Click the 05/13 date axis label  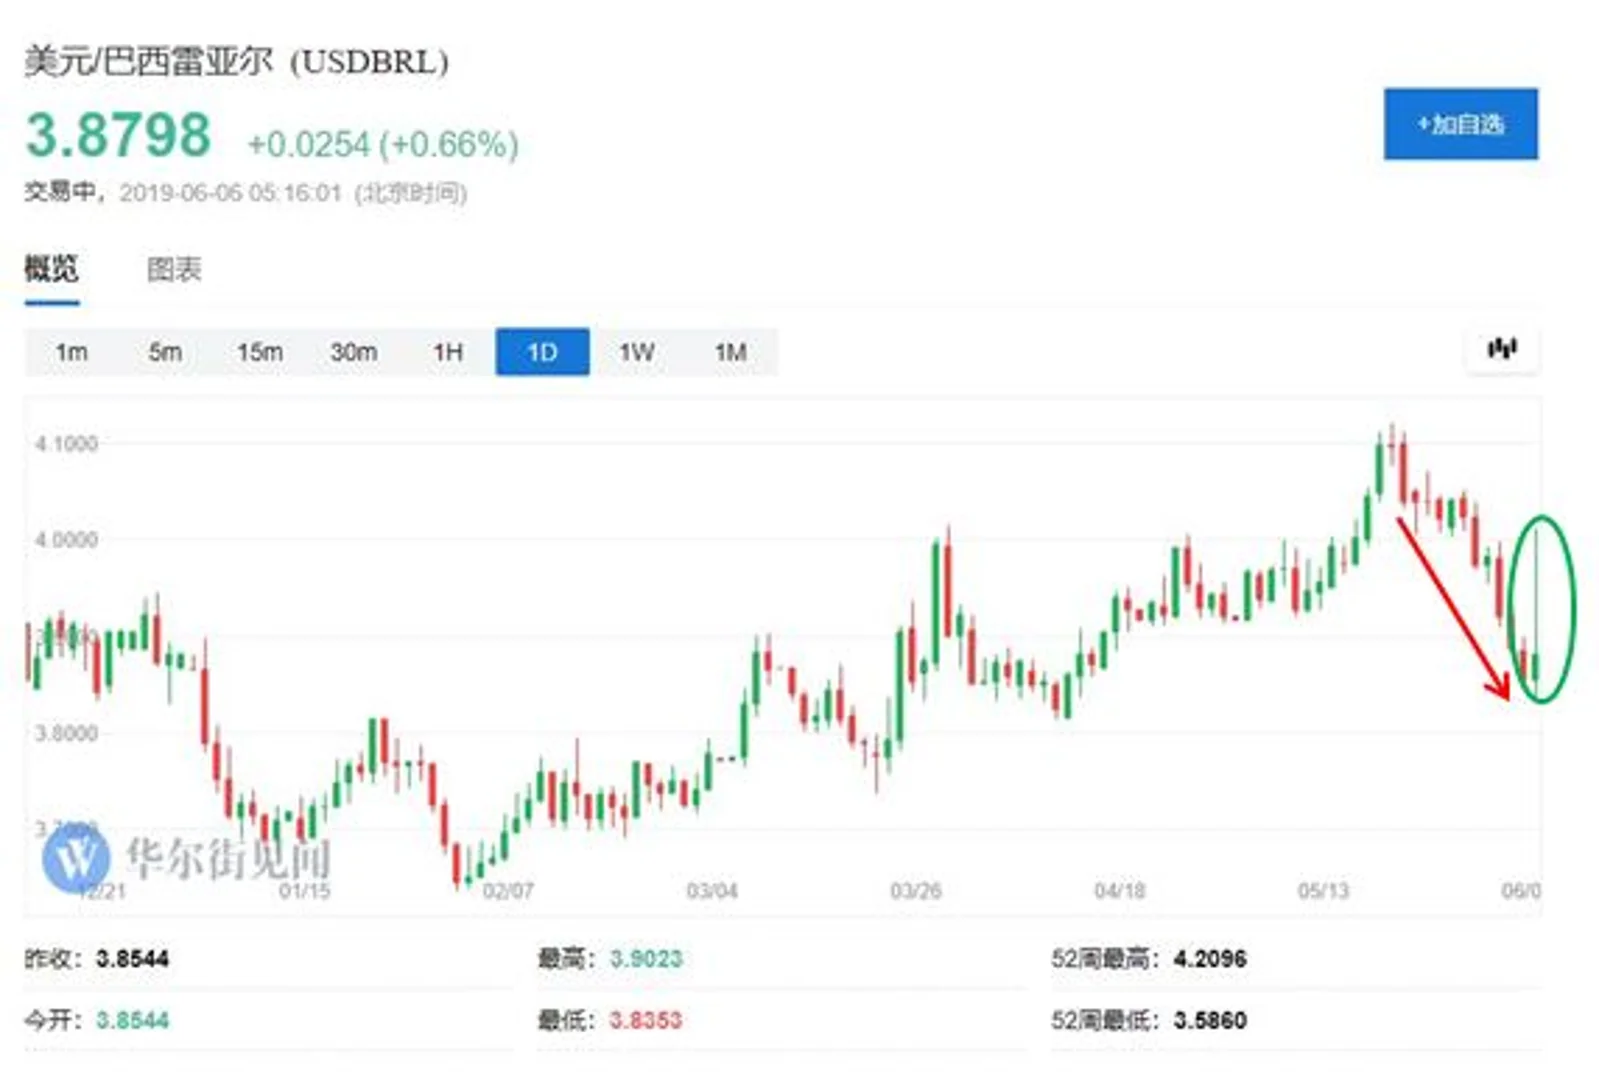(1323, 890)
